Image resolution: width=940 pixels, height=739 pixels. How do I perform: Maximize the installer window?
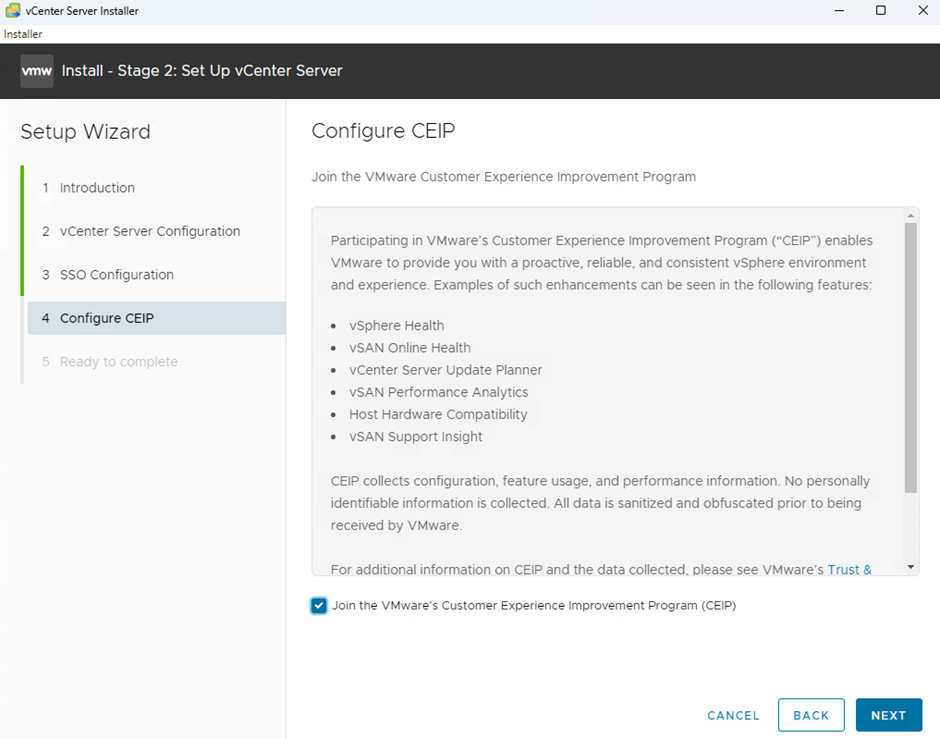click(881, 11)
